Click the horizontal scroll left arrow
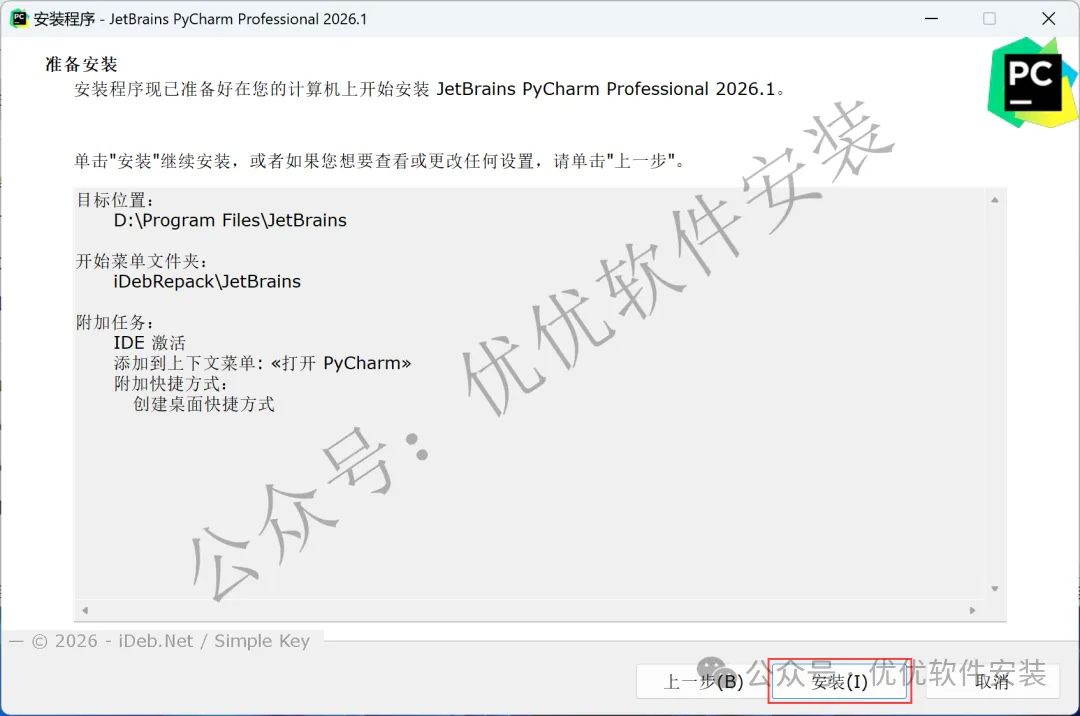 (85, 610)
